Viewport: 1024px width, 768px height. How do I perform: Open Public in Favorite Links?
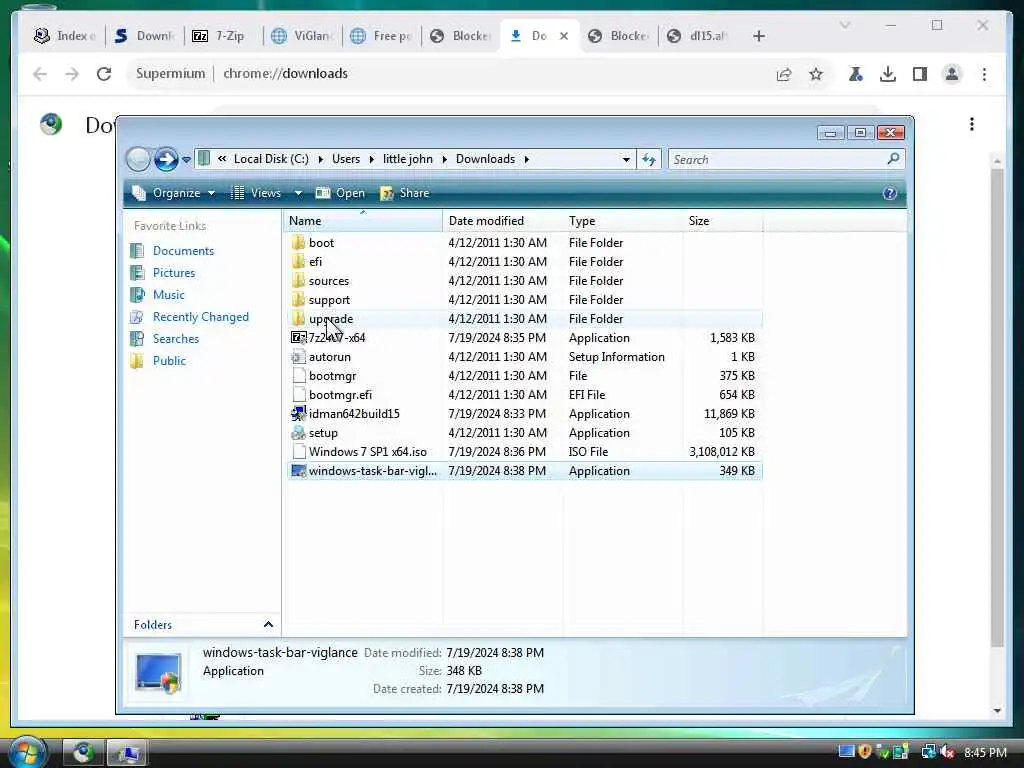(x=169, y=360)
